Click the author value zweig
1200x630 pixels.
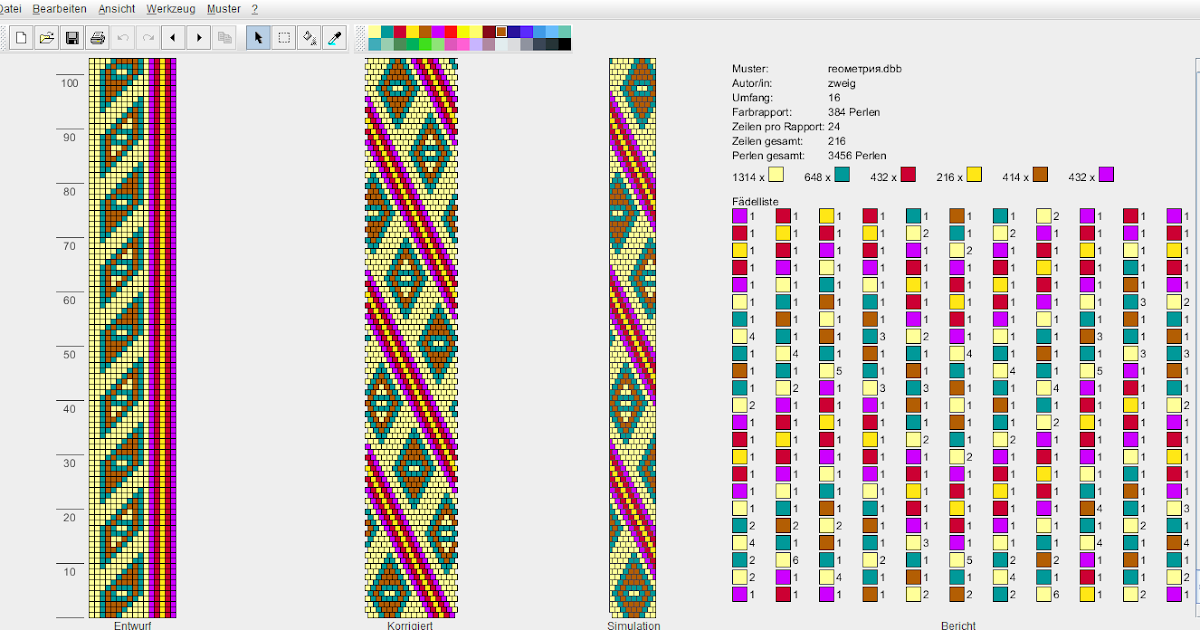[841, 83]
